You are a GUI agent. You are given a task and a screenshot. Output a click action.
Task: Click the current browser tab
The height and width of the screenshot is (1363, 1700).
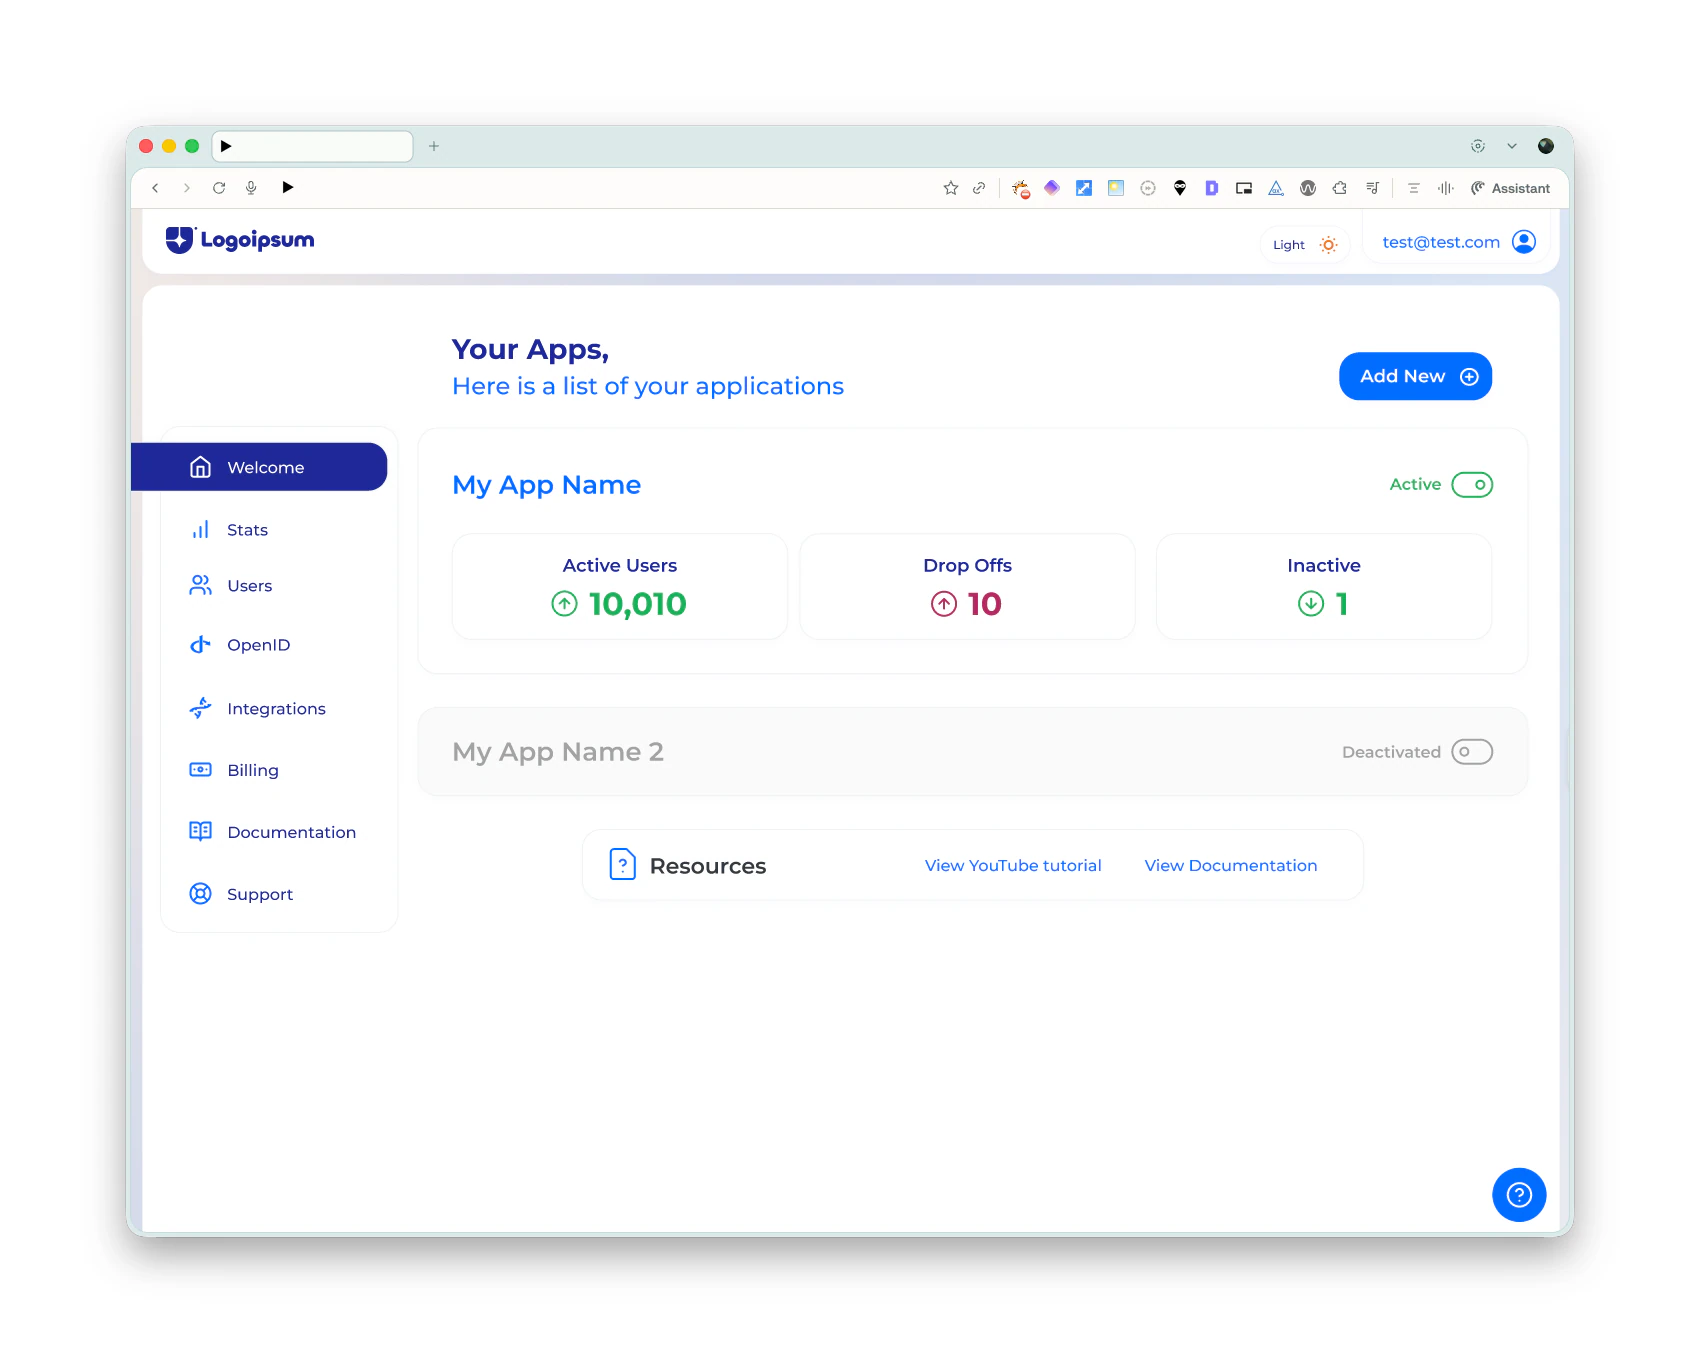(x=313, y=146)
